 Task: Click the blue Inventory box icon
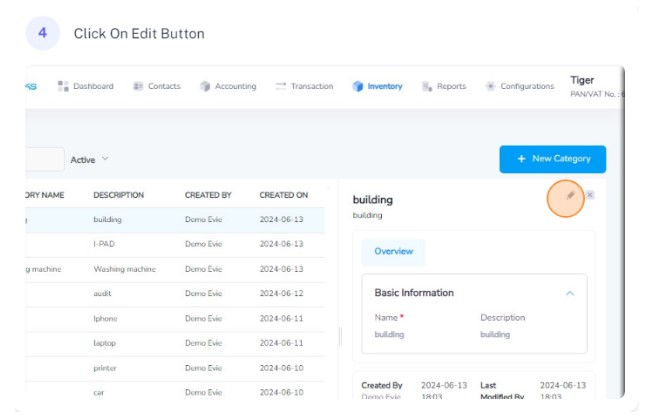357,86
